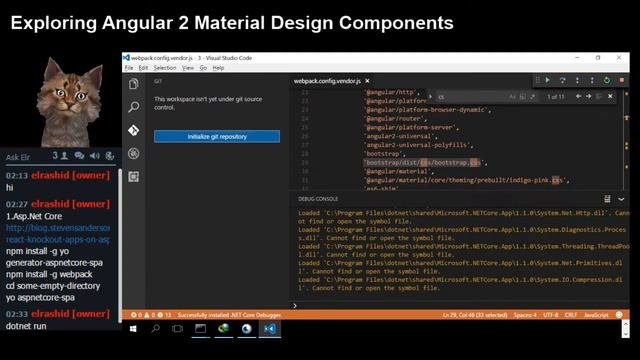This screenshot has height=360, width=640.
Task: Open the Windows Start menu
Action: click(x=133, y=329)
